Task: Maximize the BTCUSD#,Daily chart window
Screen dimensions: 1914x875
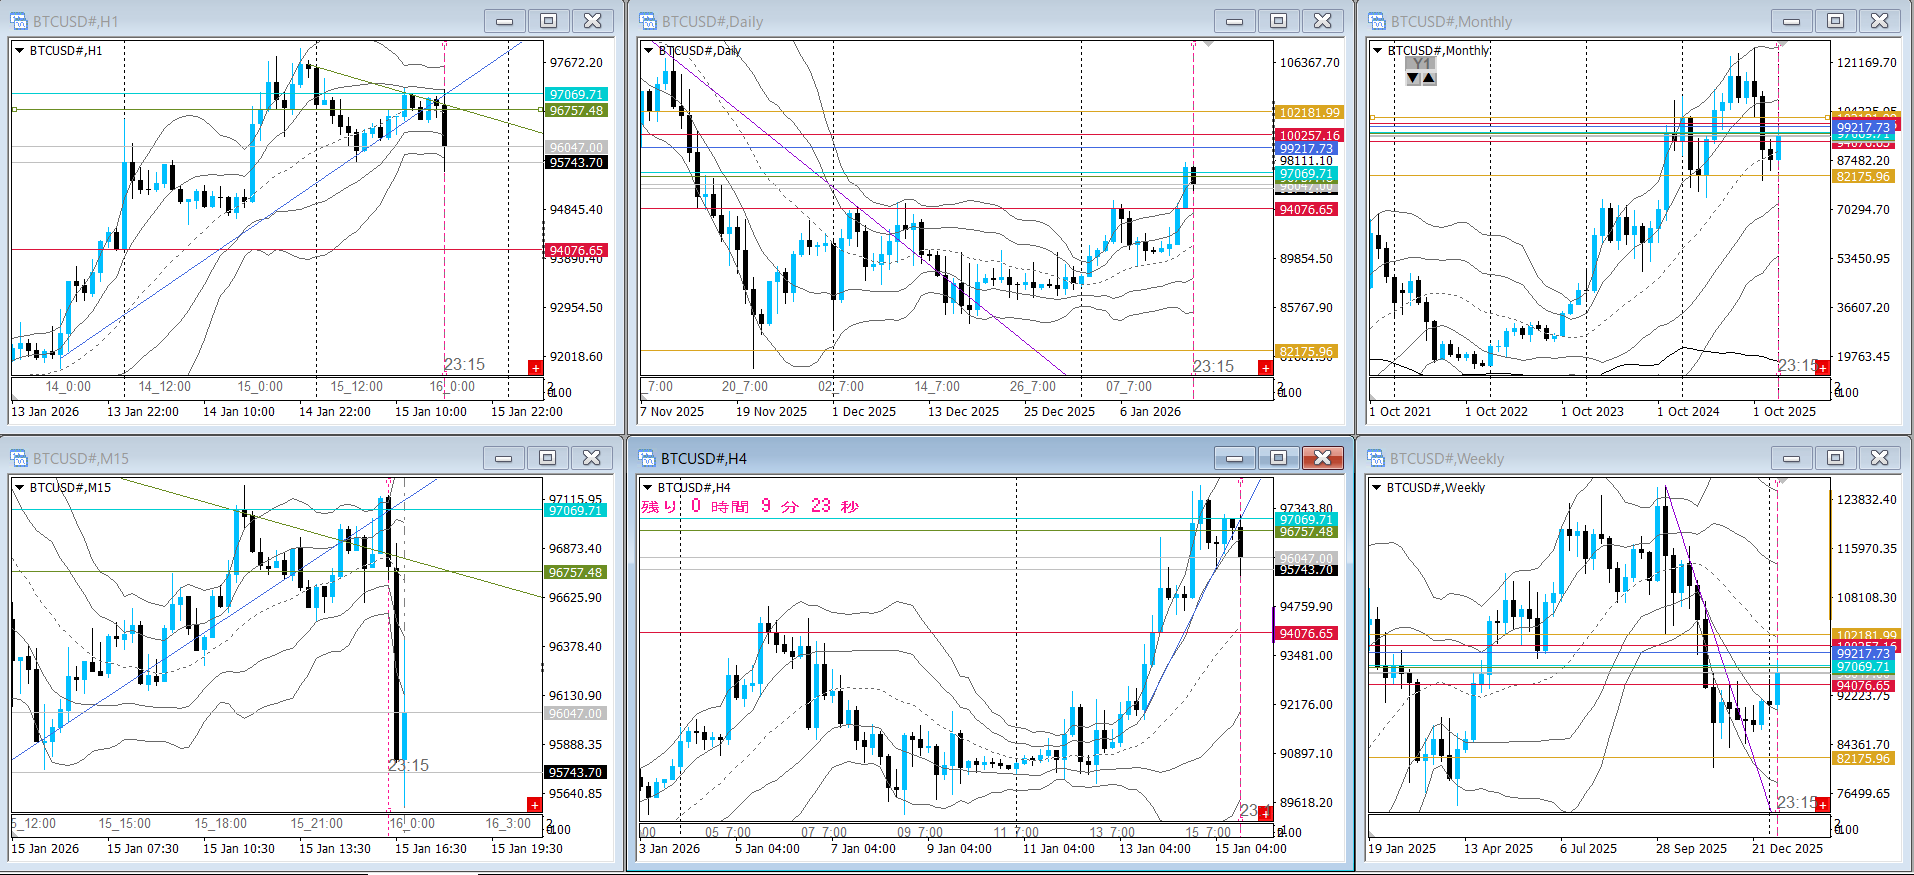Action: pyautogui.click(x=1278, y=21)
